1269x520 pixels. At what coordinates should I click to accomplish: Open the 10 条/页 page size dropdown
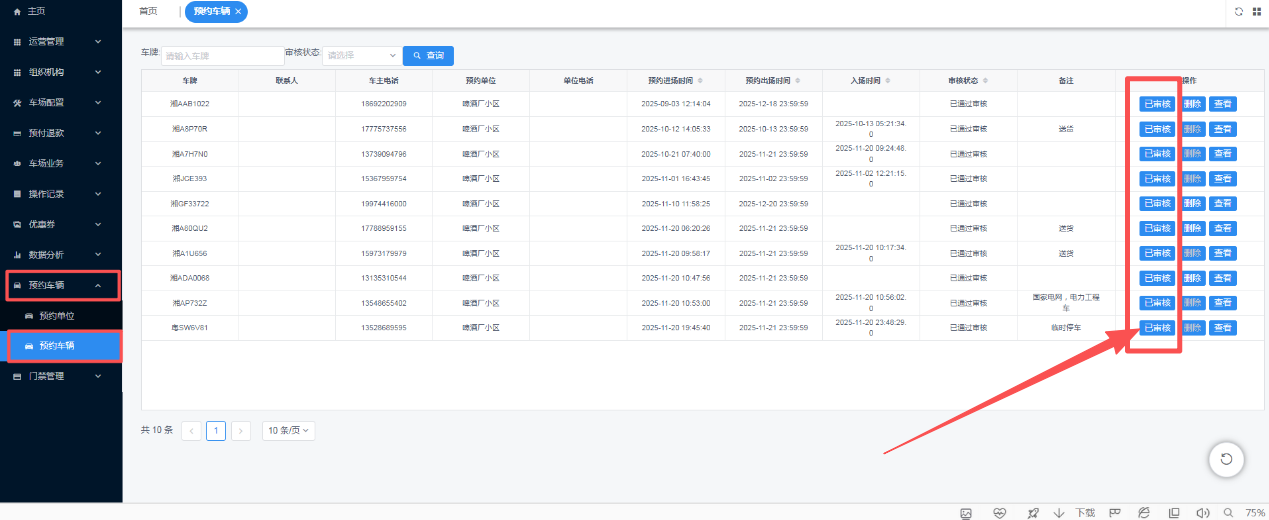(x=289, y=431)
